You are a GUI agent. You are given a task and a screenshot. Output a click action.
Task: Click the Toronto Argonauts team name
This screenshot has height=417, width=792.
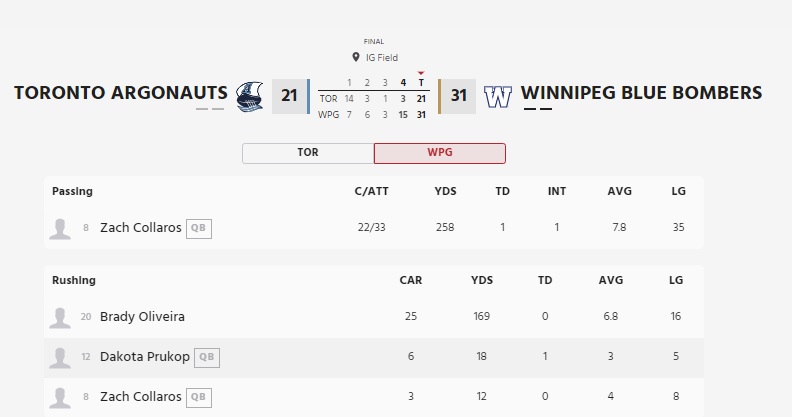[x=121, y=93]
